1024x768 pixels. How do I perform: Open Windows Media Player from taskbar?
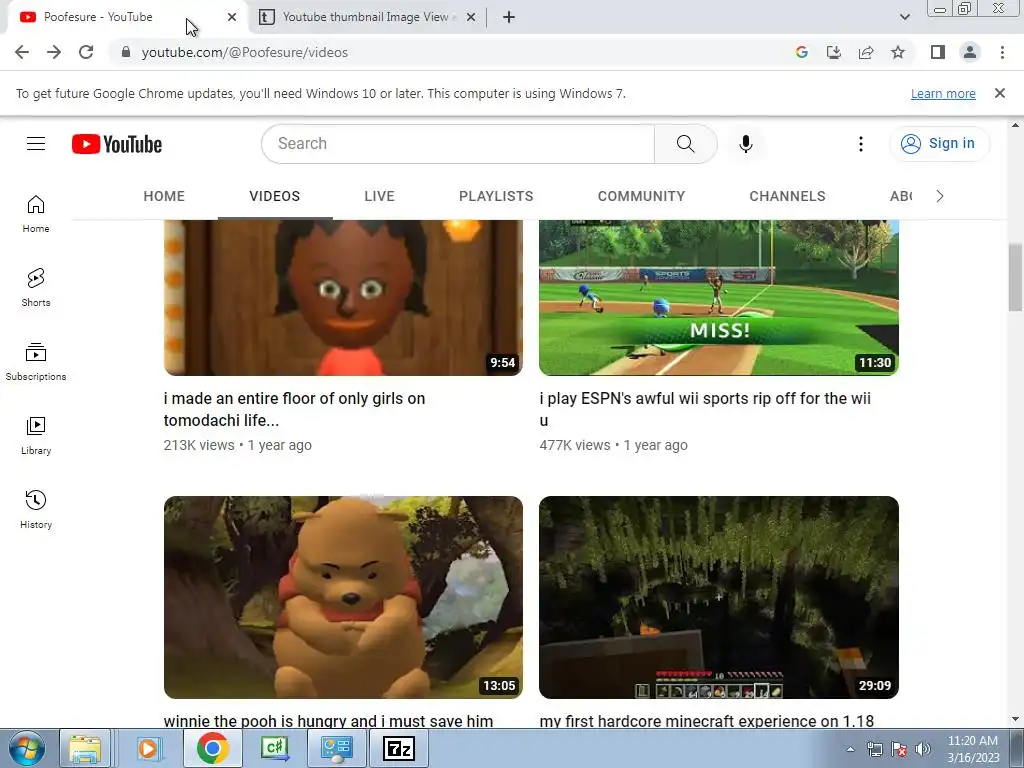click(148, 749)
